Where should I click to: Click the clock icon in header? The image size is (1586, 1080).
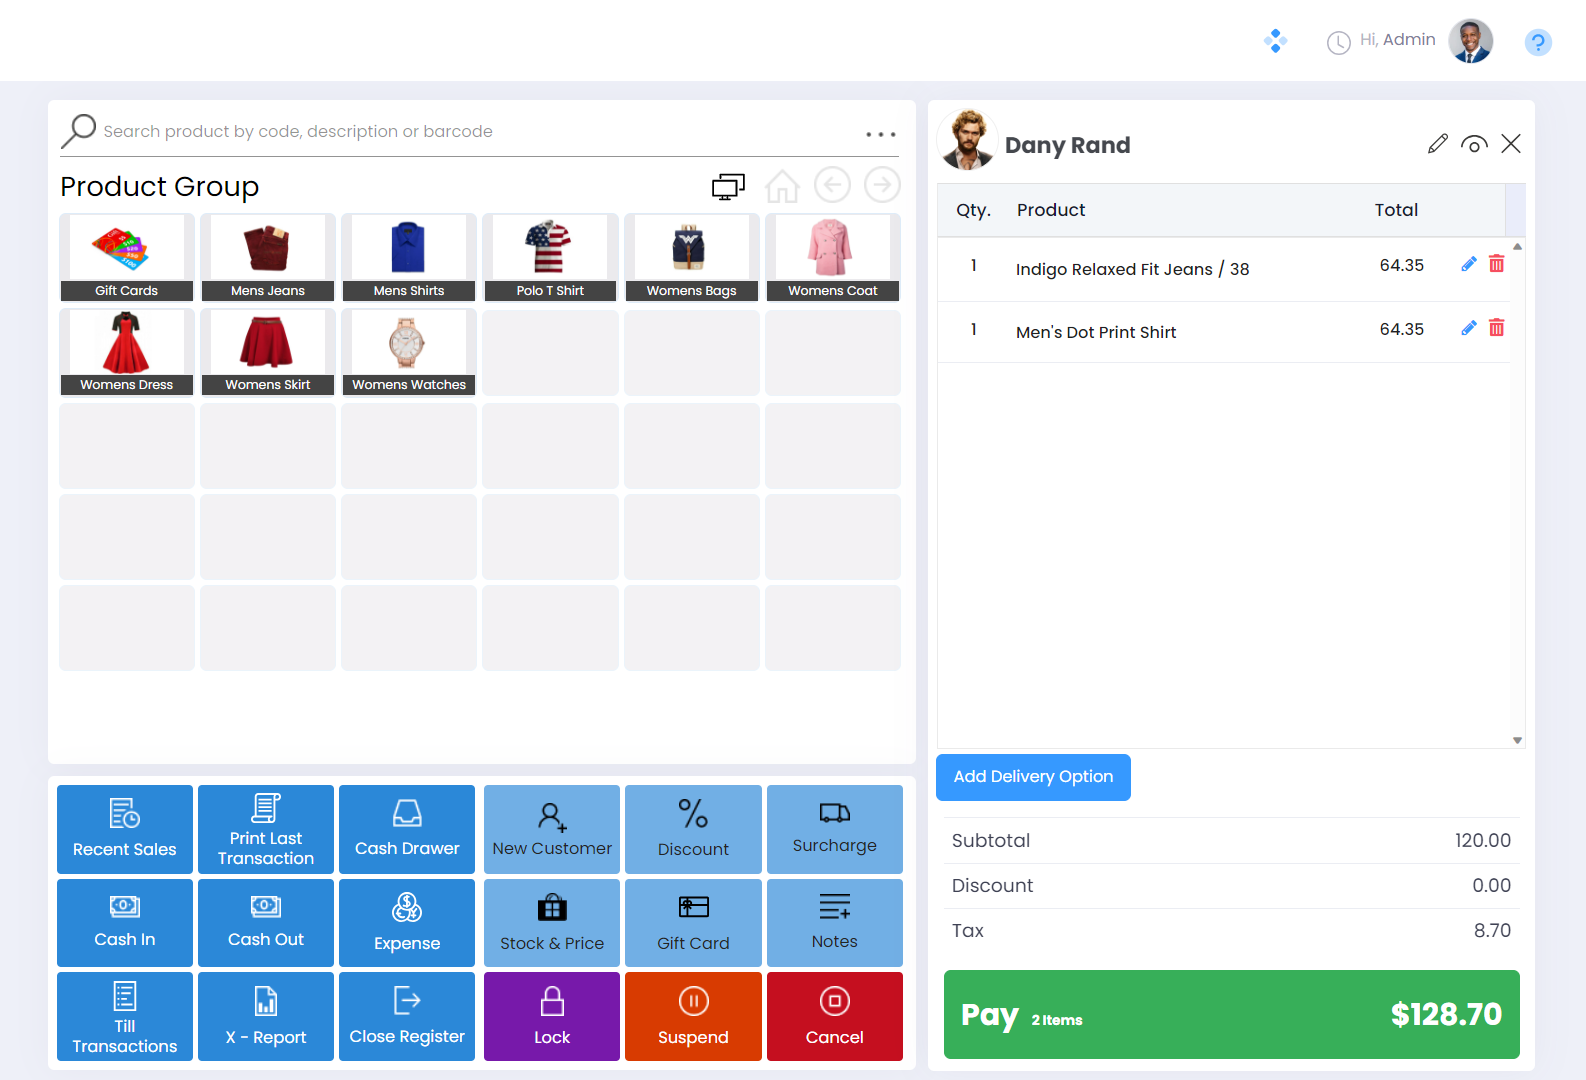coord(1338,42)
